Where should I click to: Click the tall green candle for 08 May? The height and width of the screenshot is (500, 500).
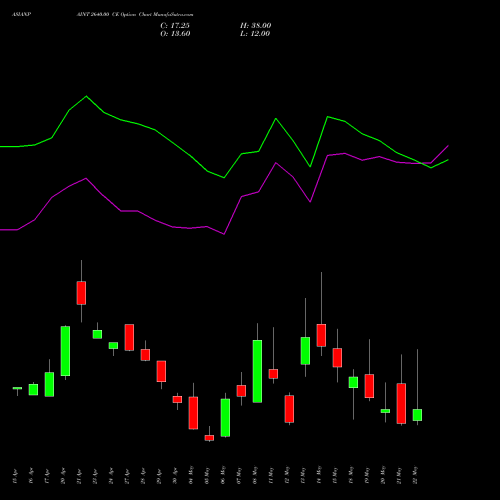pos(257,371)
